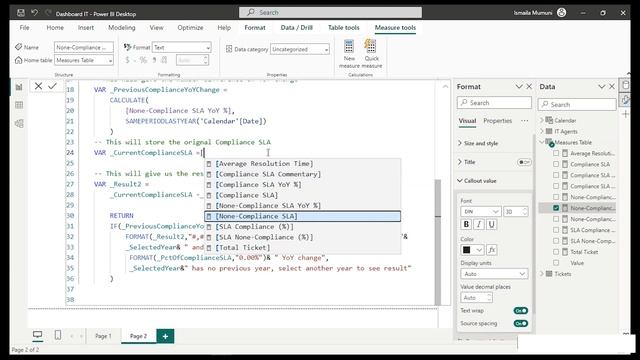Open font family DIN dropdown

tap(481, 211)
